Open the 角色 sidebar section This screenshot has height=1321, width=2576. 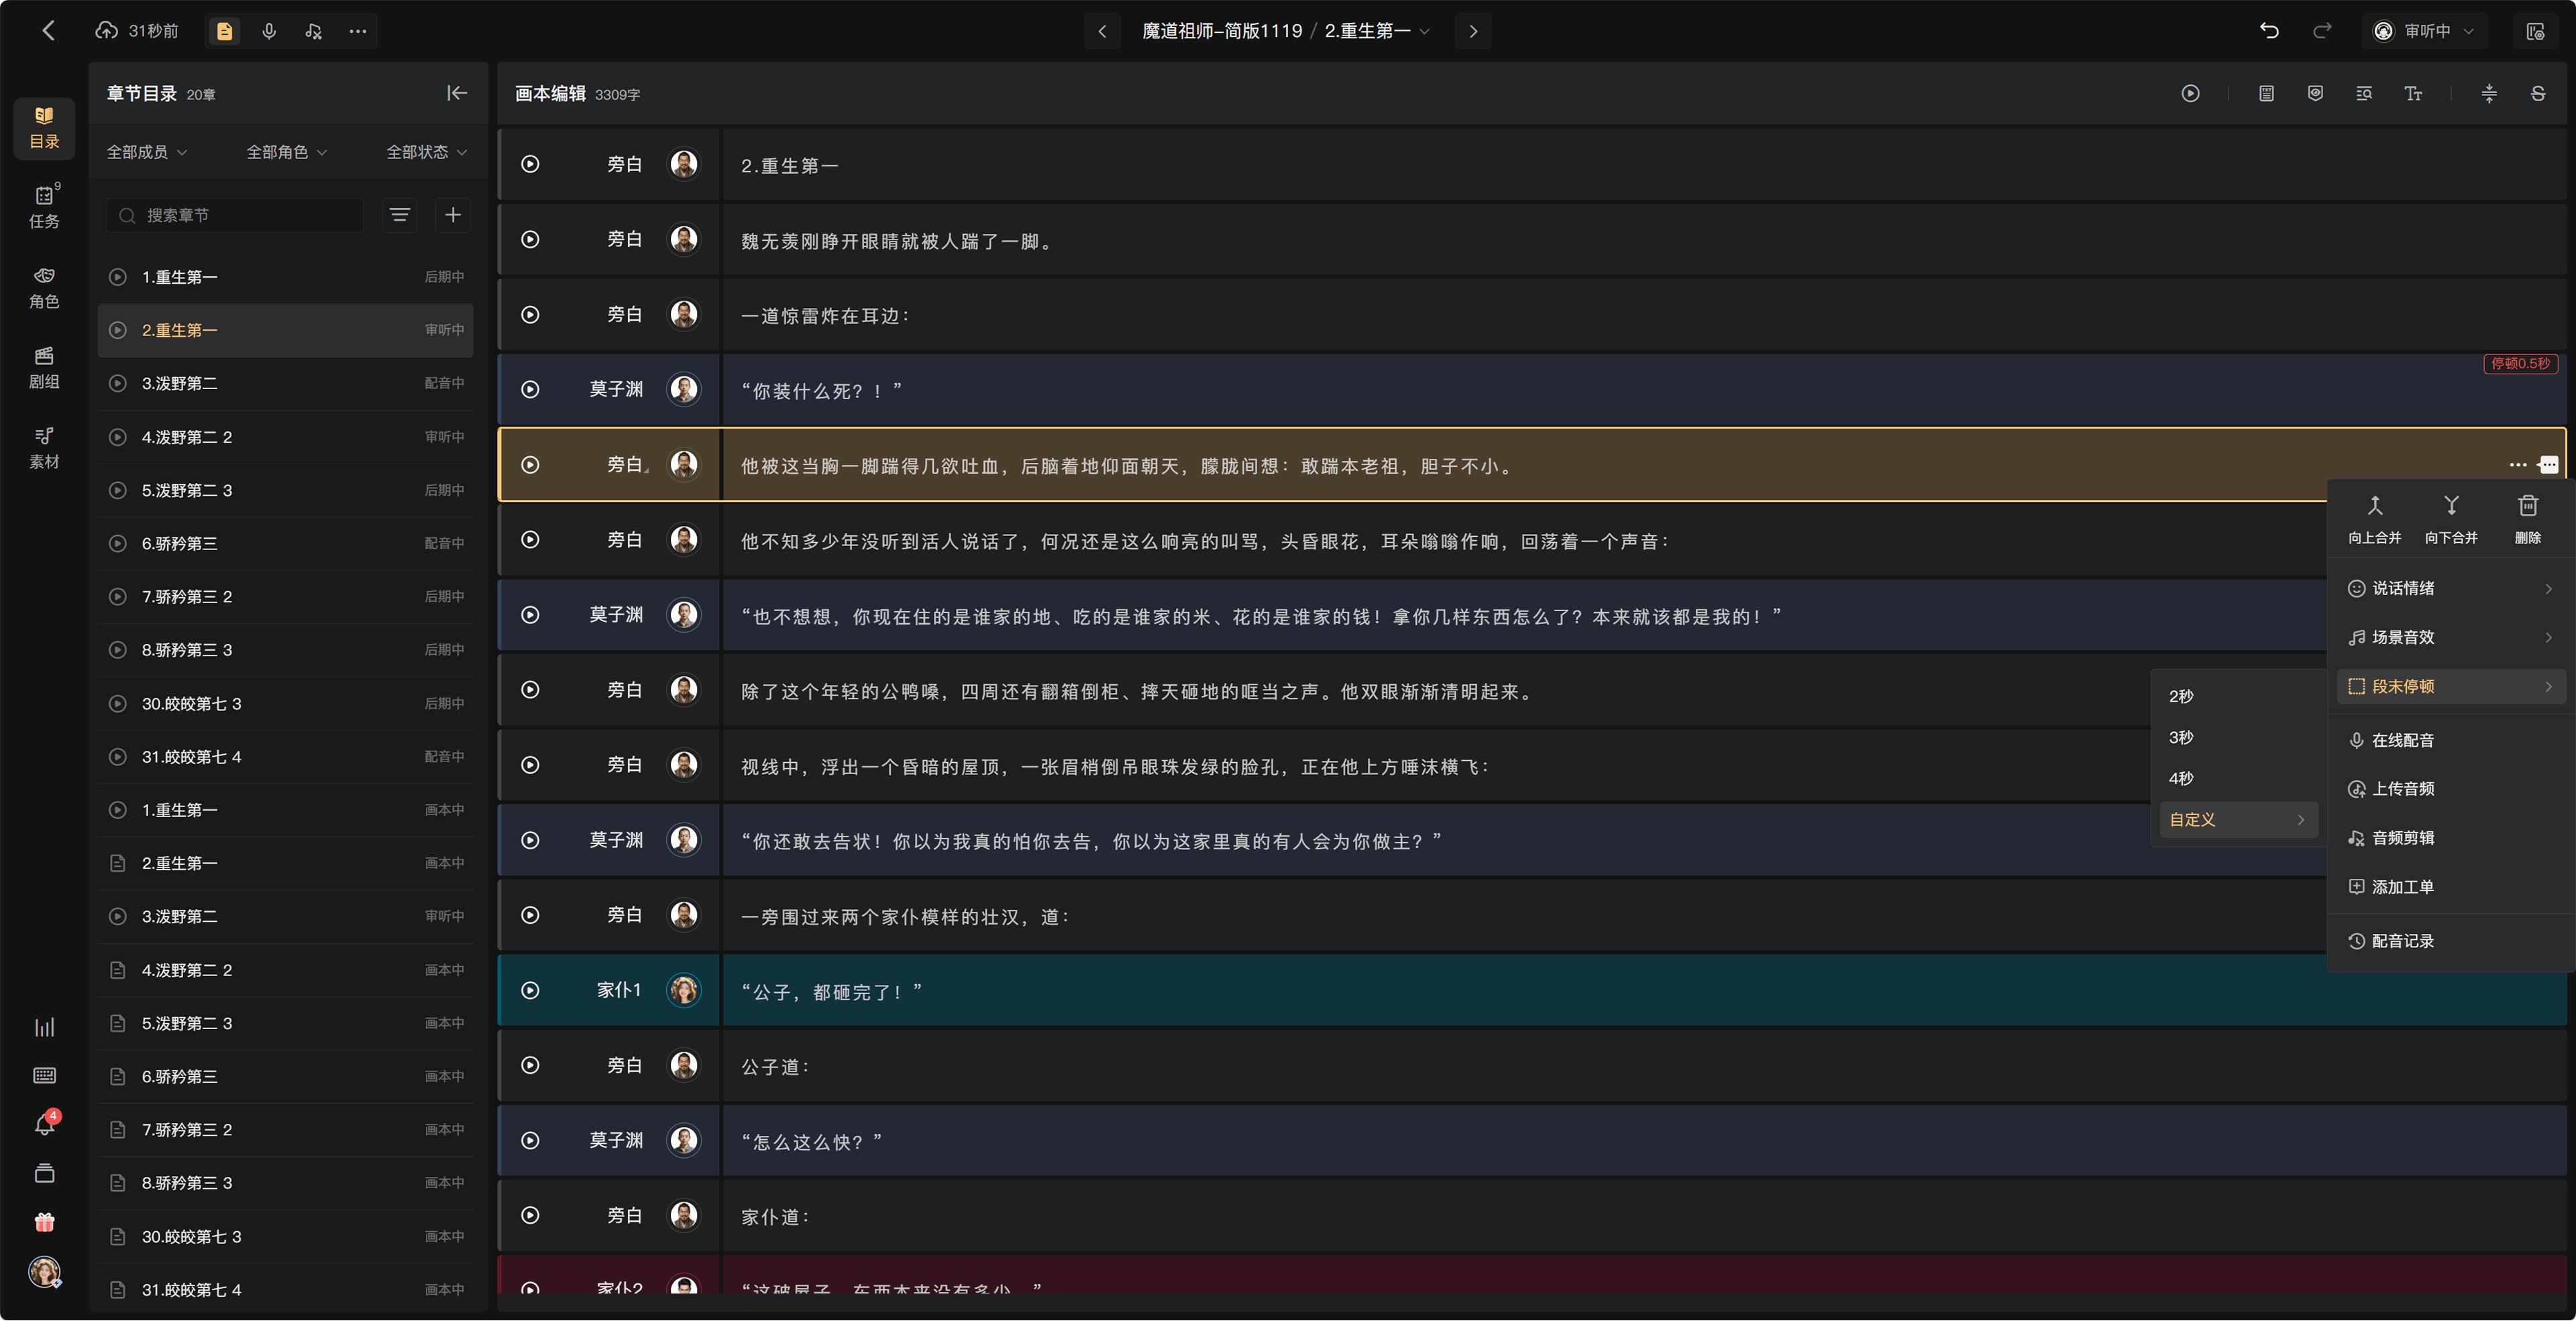pyautogui.click(x=44, y=287)
